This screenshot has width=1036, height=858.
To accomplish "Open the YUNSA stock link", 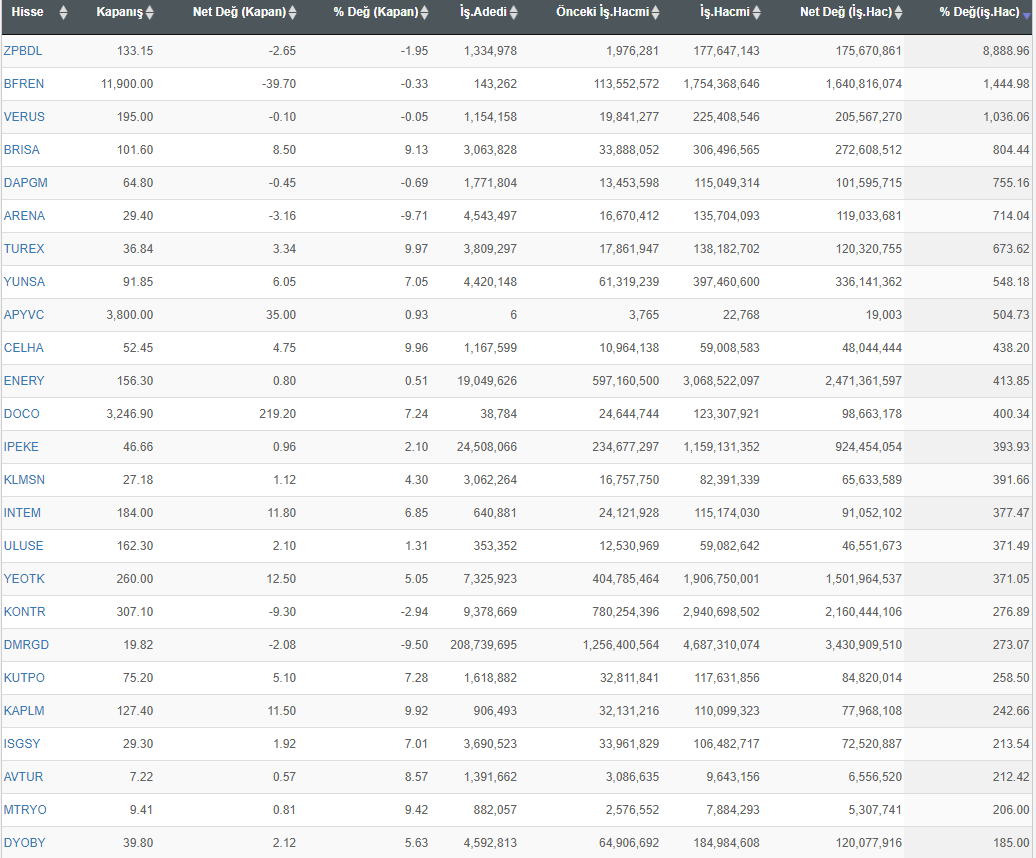I will click(24, 282).
